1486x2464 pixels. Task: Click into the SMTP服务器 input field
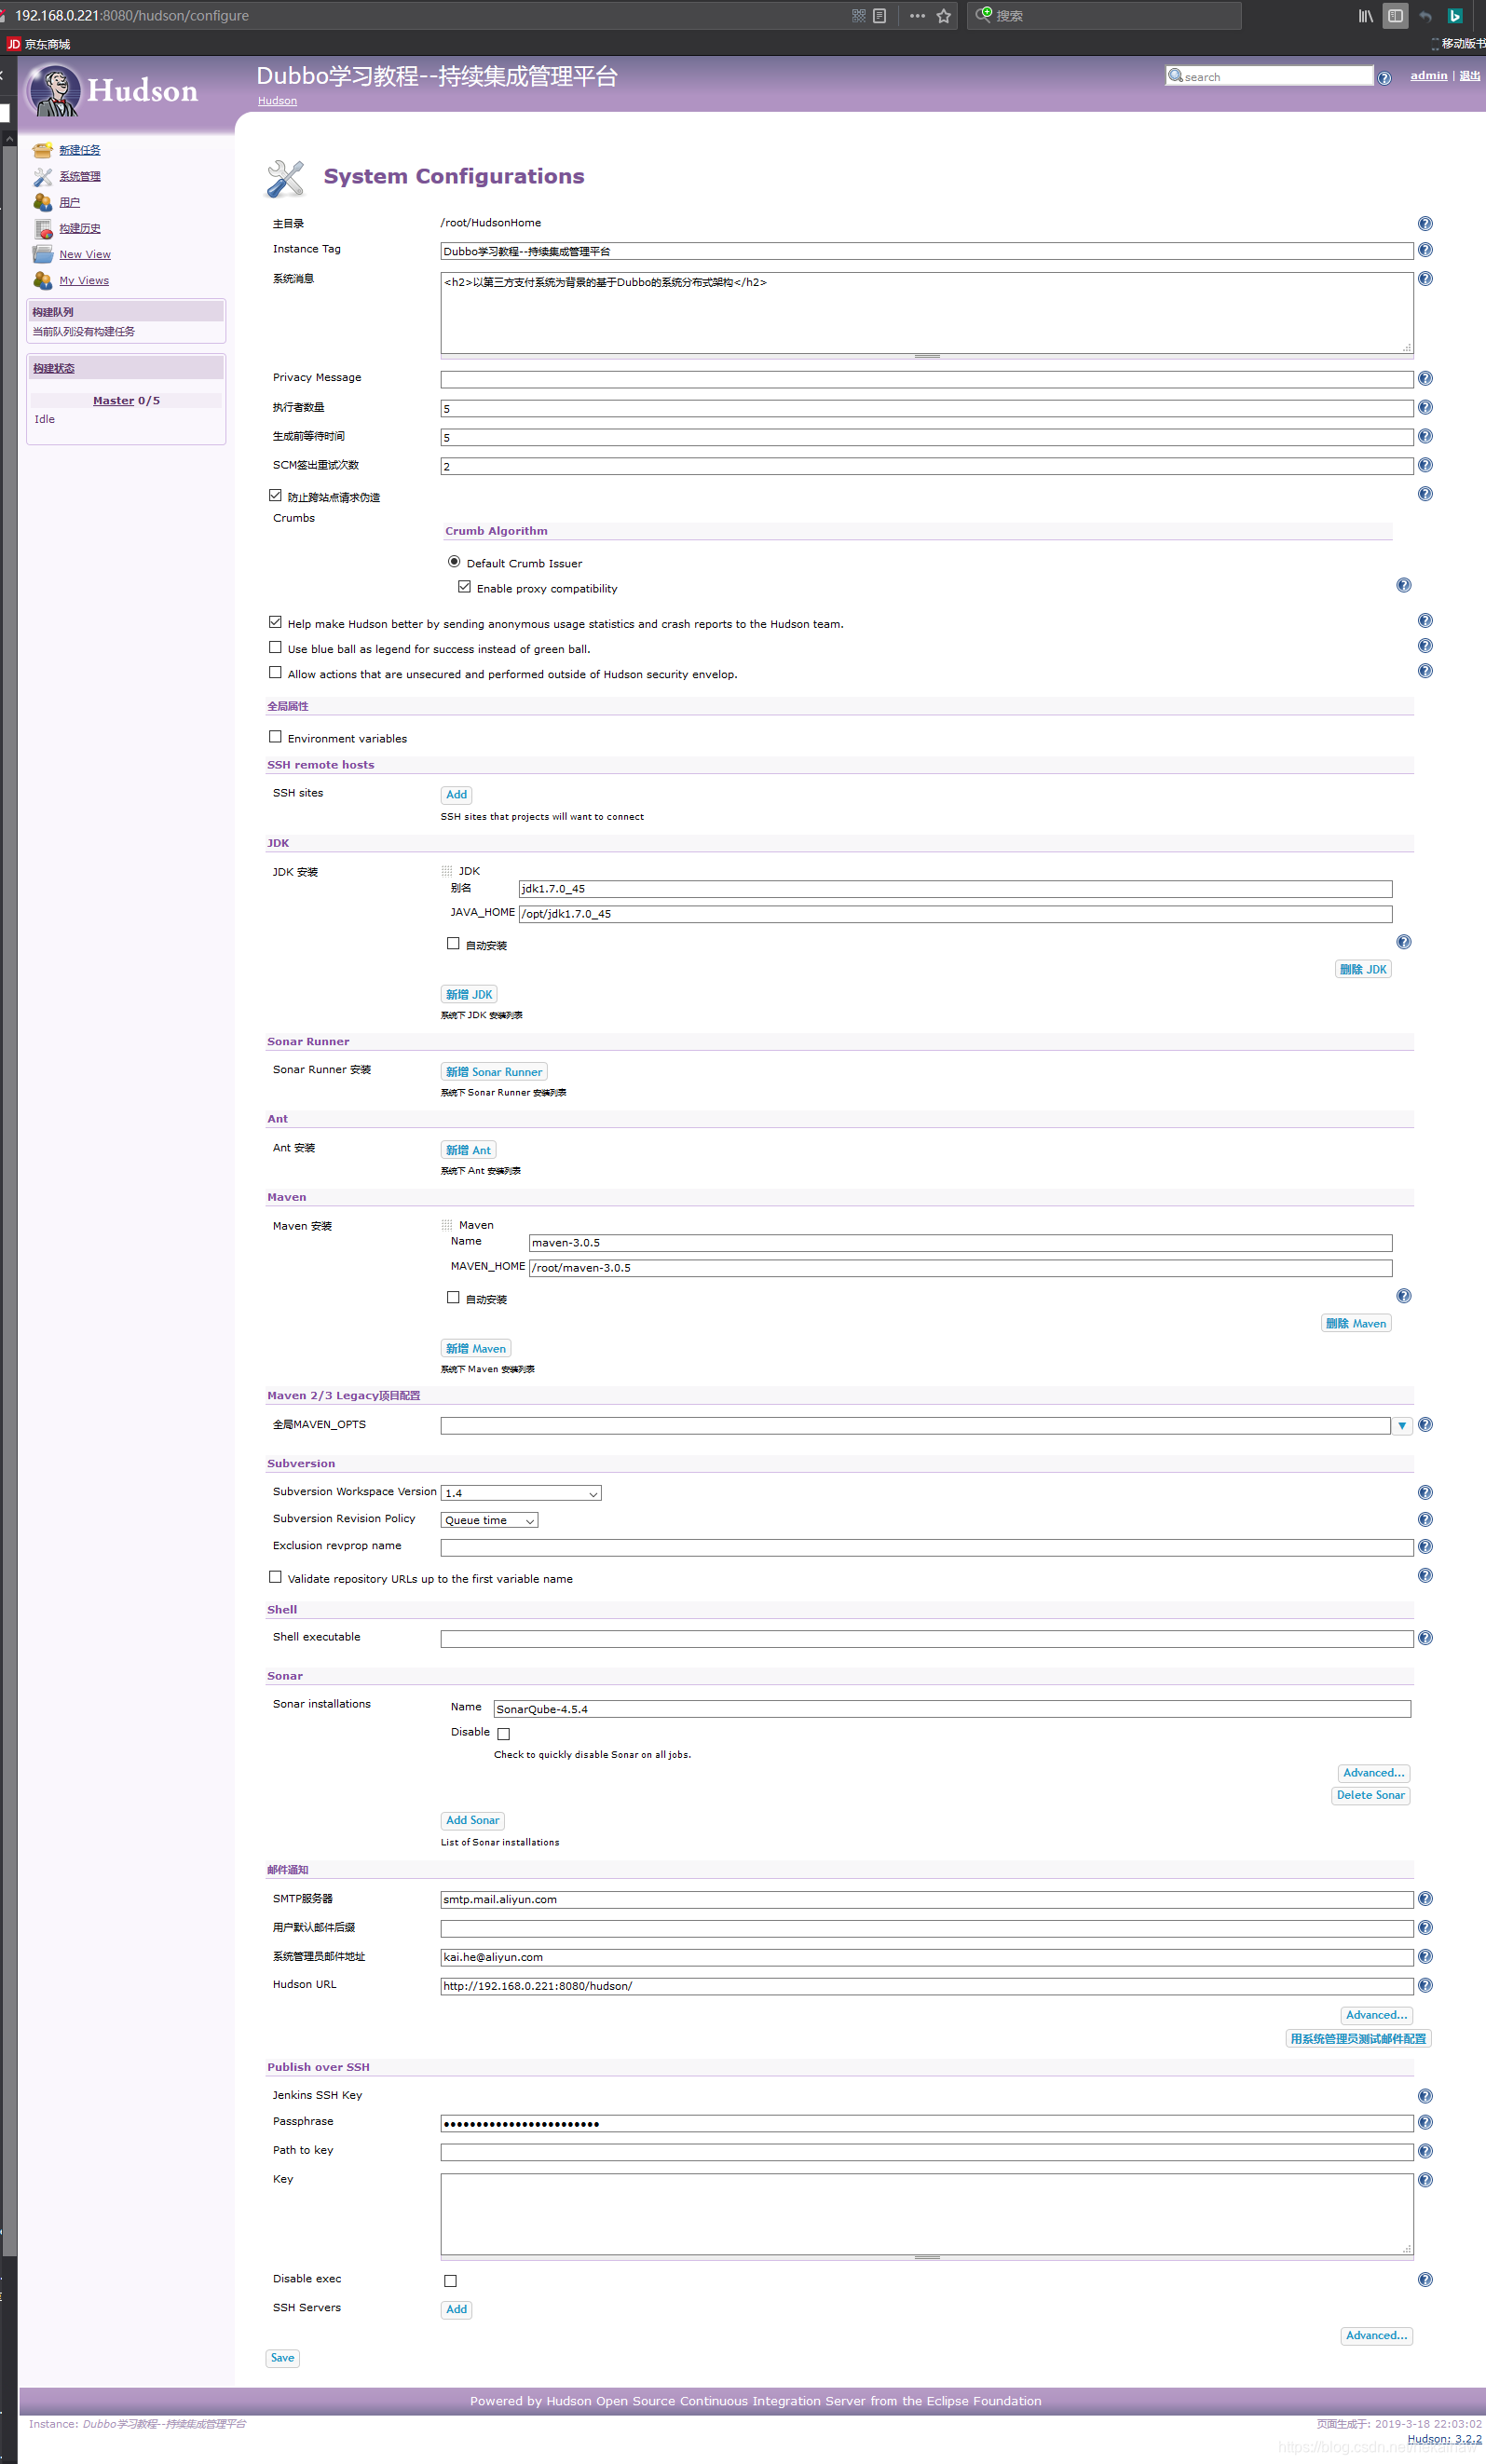[x=926, y=1899]
